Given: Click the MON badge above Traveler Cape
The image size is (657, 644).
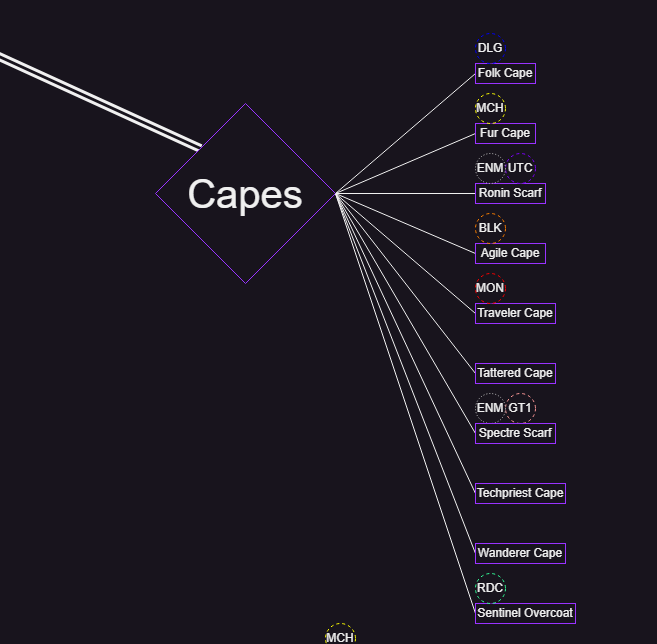Looking at the screenshot, I should pos(490,288).
